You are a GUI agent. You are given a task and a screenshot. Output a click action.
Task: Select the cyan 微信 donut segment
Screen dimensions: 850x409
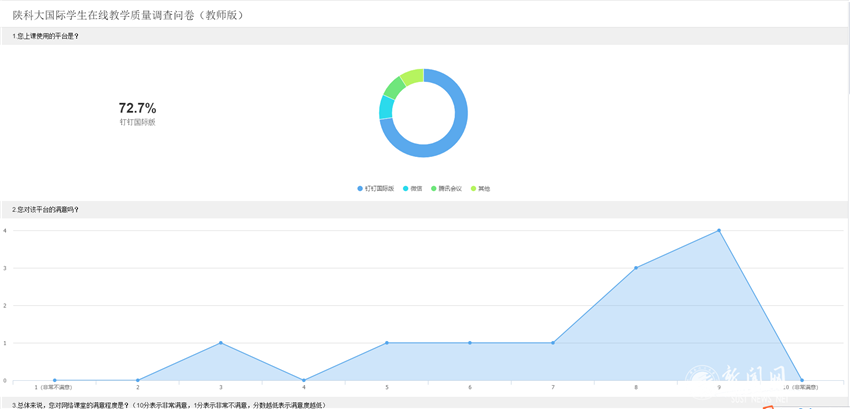[x=385, y=108]
